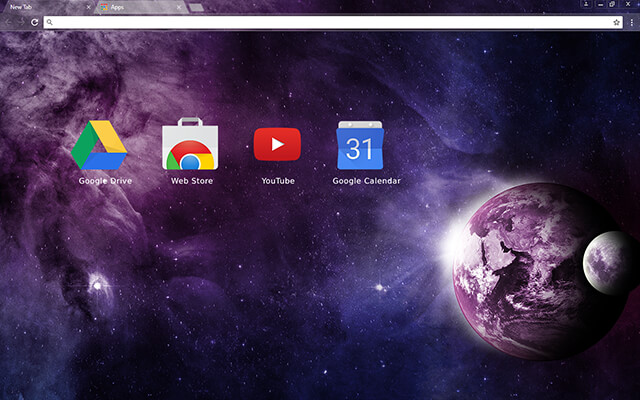Open the Chrome three-dot menu
The height and width of the screenshot is (400, 640).
(631, 23)
